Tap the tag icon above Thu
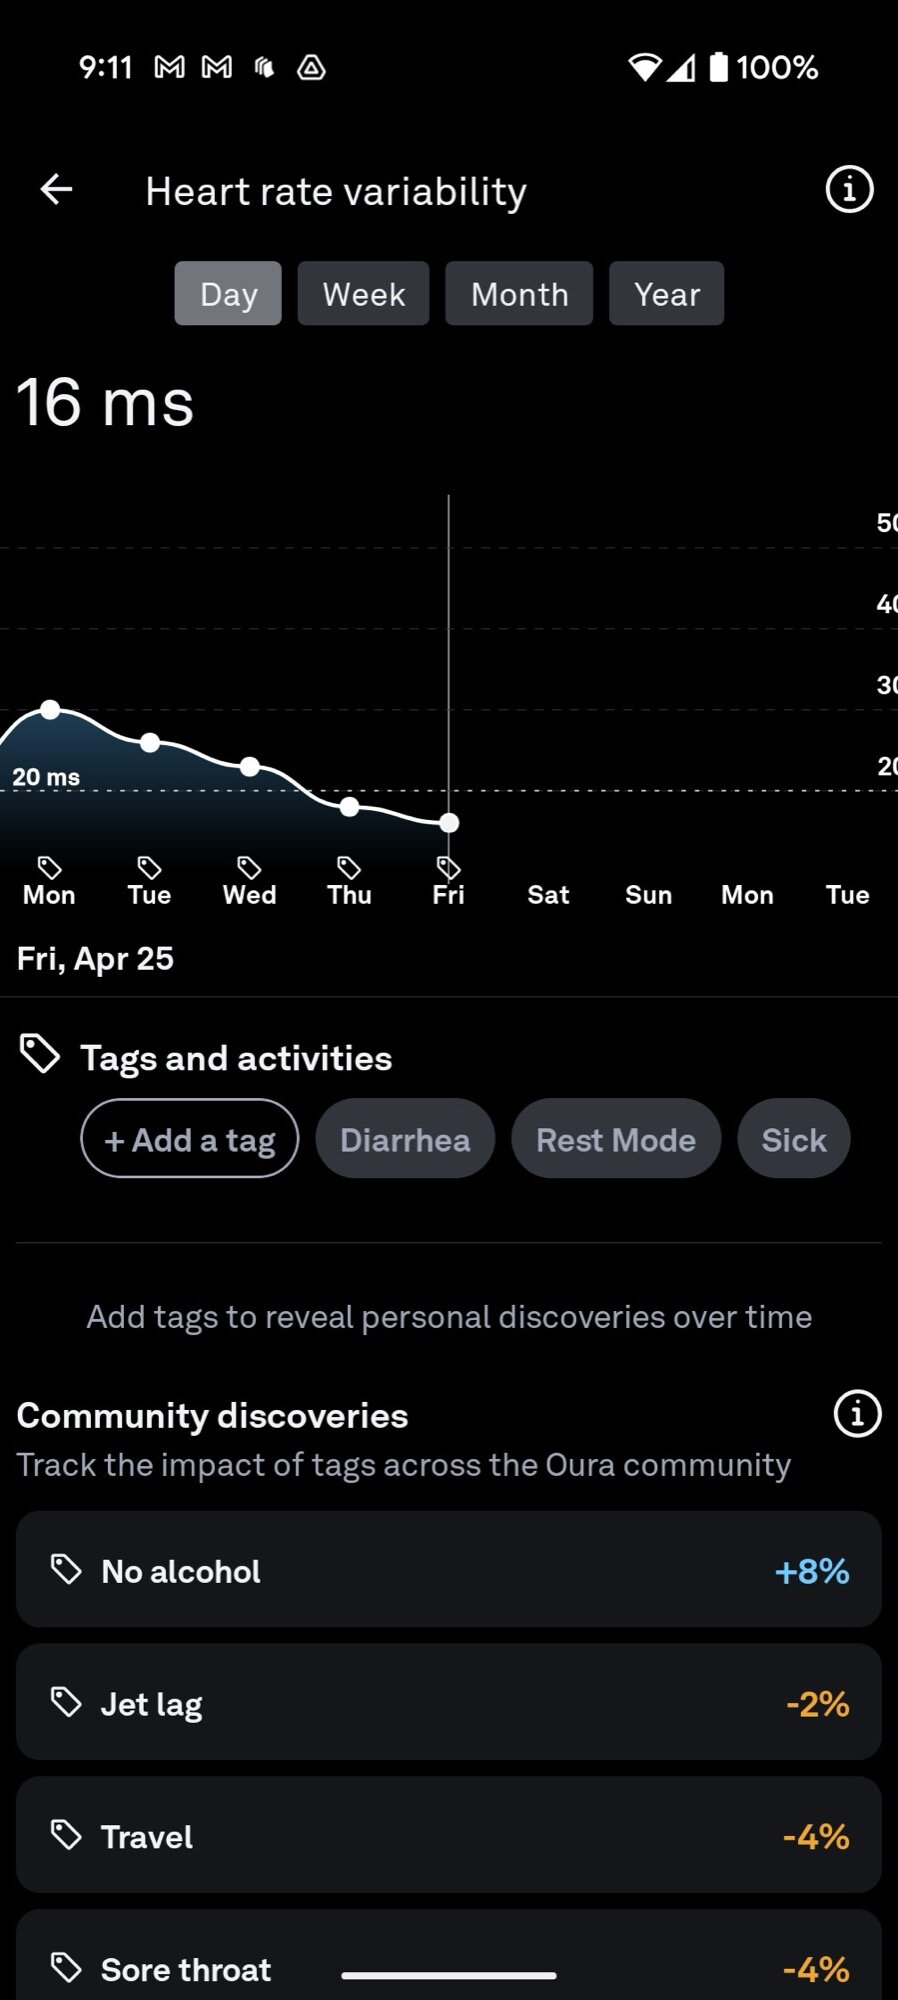The height and width of the screenshot is (2000, 898). [x=349, y=866]
